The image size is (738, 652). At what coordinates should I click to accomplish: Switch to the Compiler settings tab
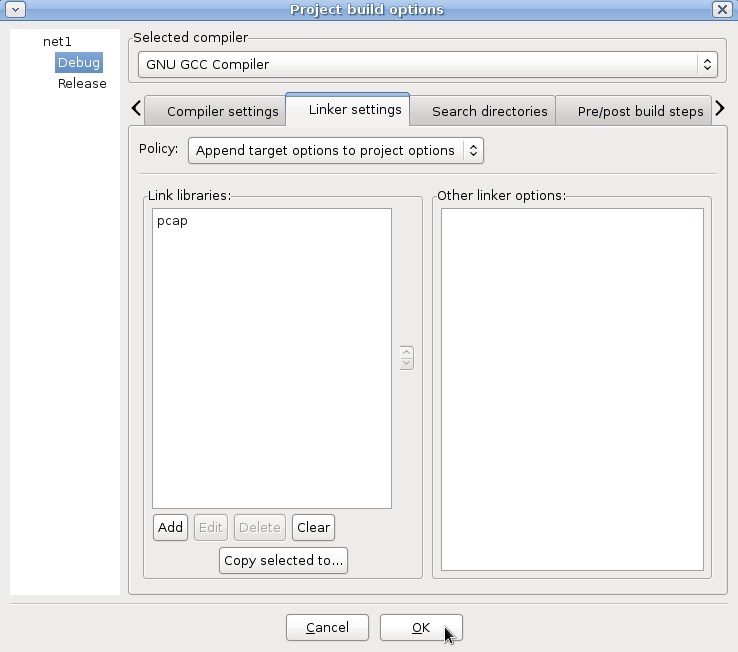point(222,111)
